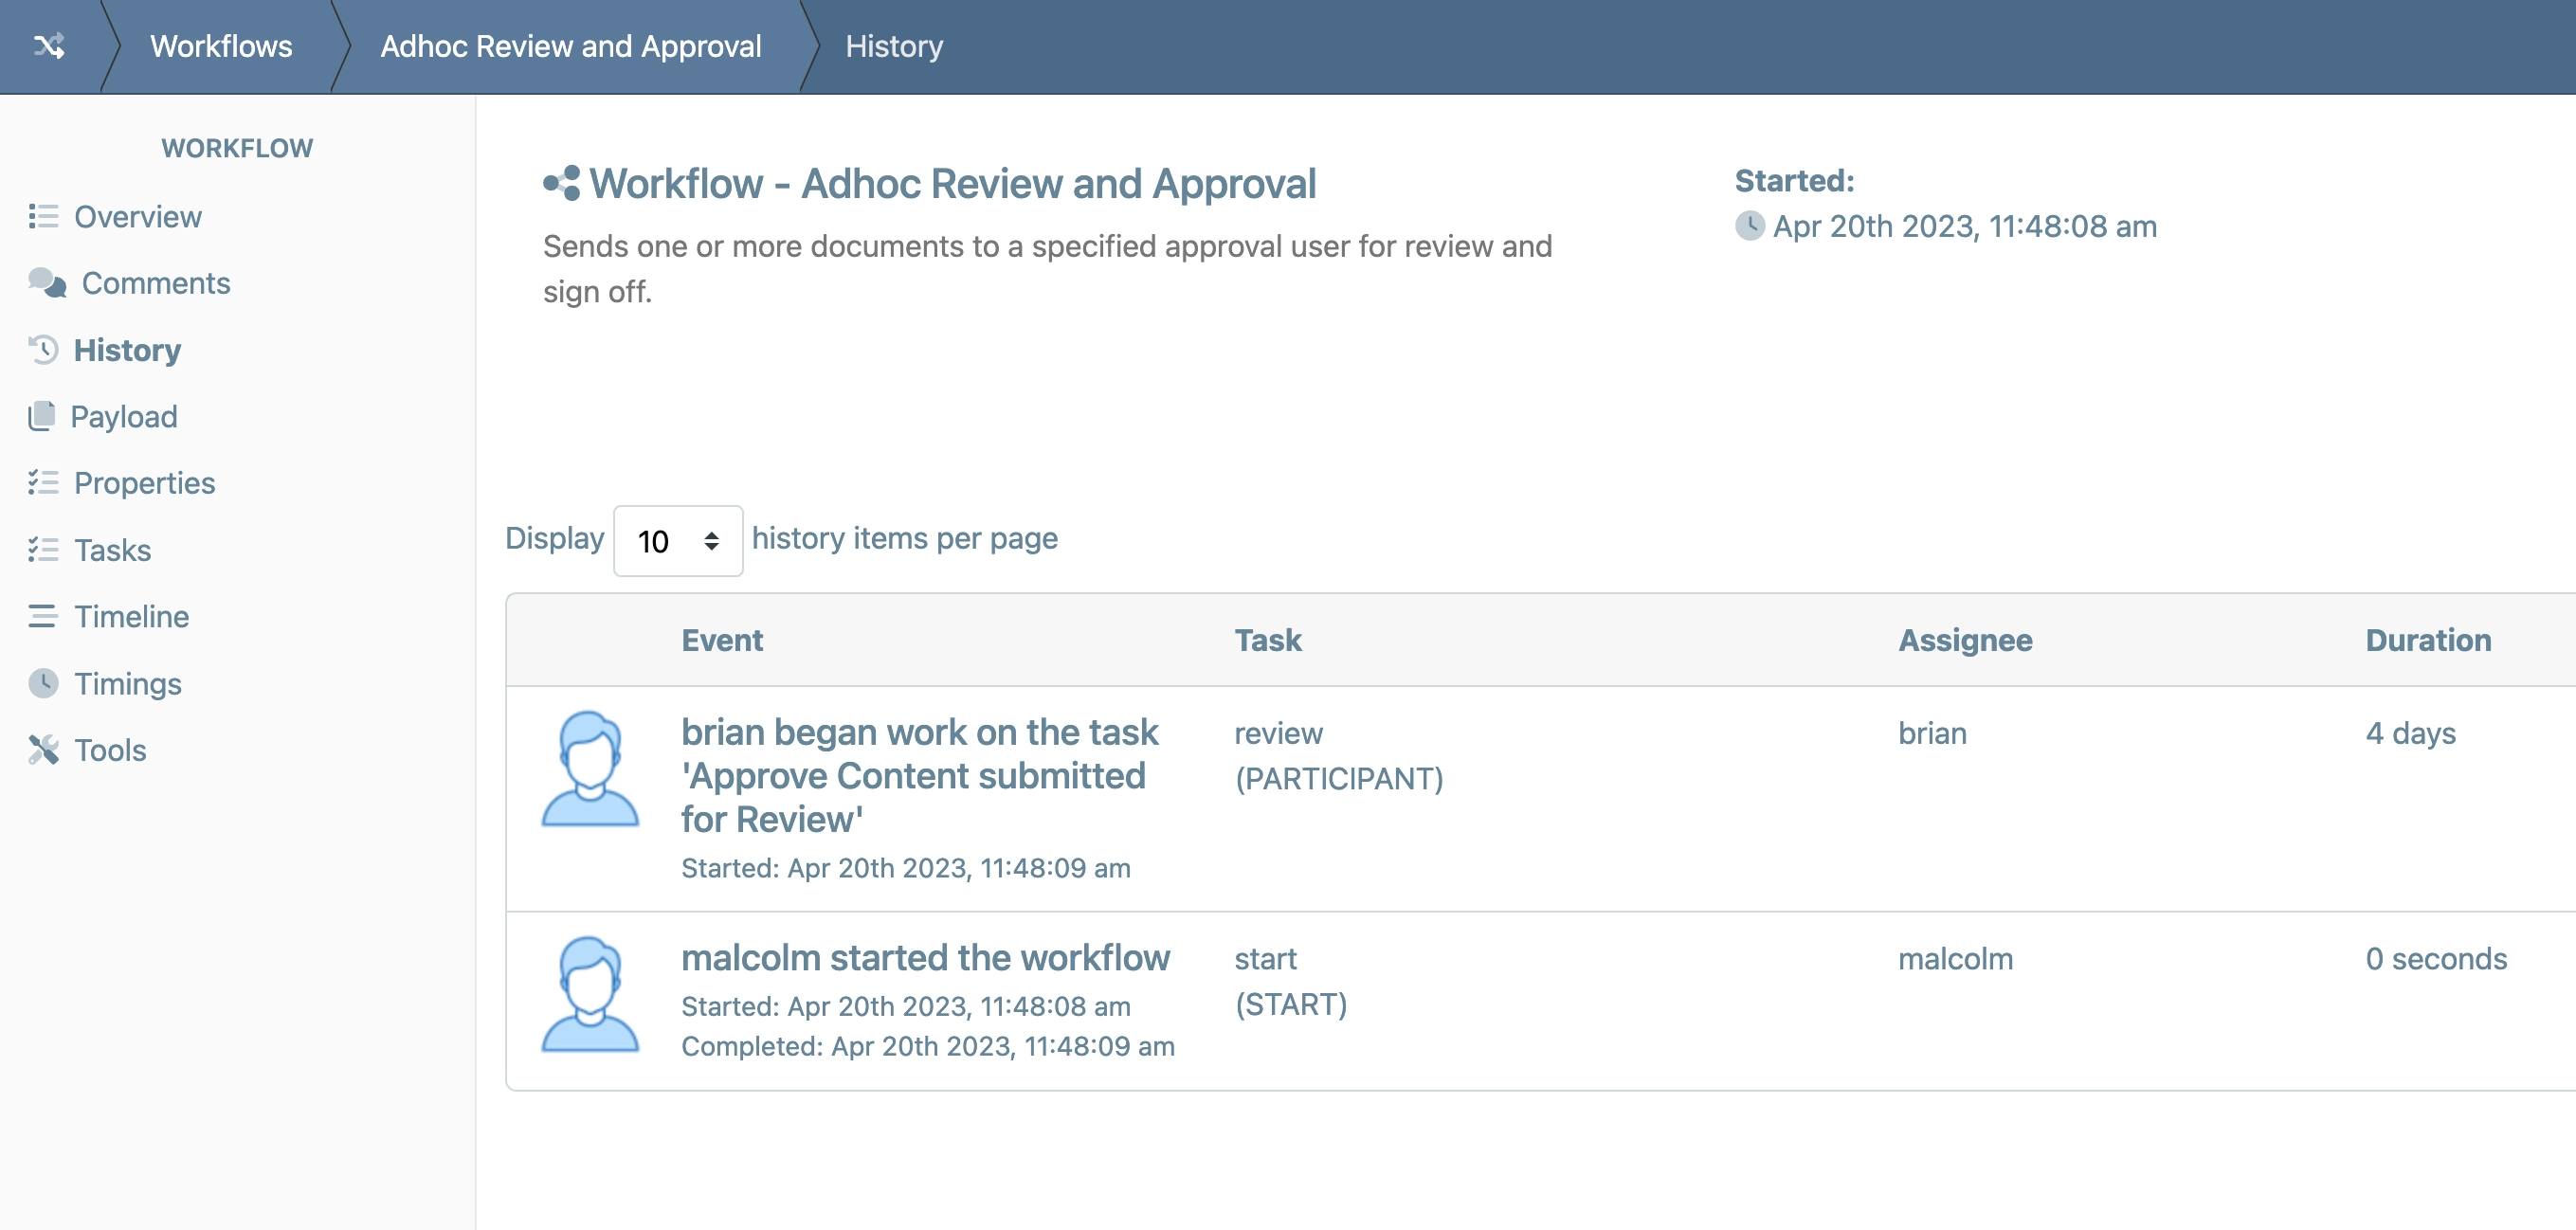Click the Timings clock icon
This screenshot has width=2576, height=1230.
(x=43, y=683)
